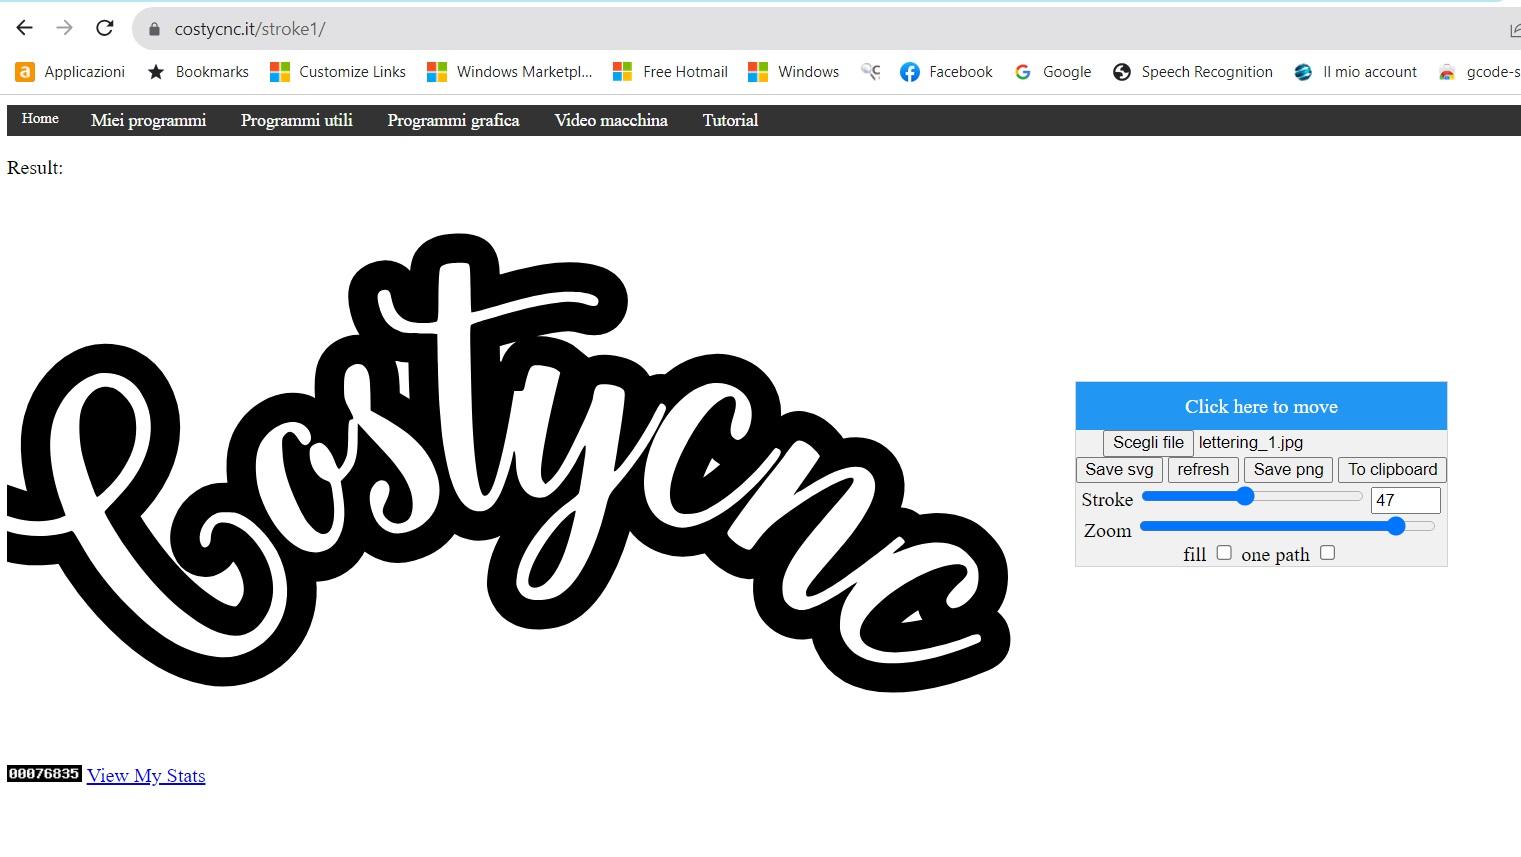Open the gcode bookmark
Screen dimensions: 1521x857
pyautogui.click(x=1479, y=72)
